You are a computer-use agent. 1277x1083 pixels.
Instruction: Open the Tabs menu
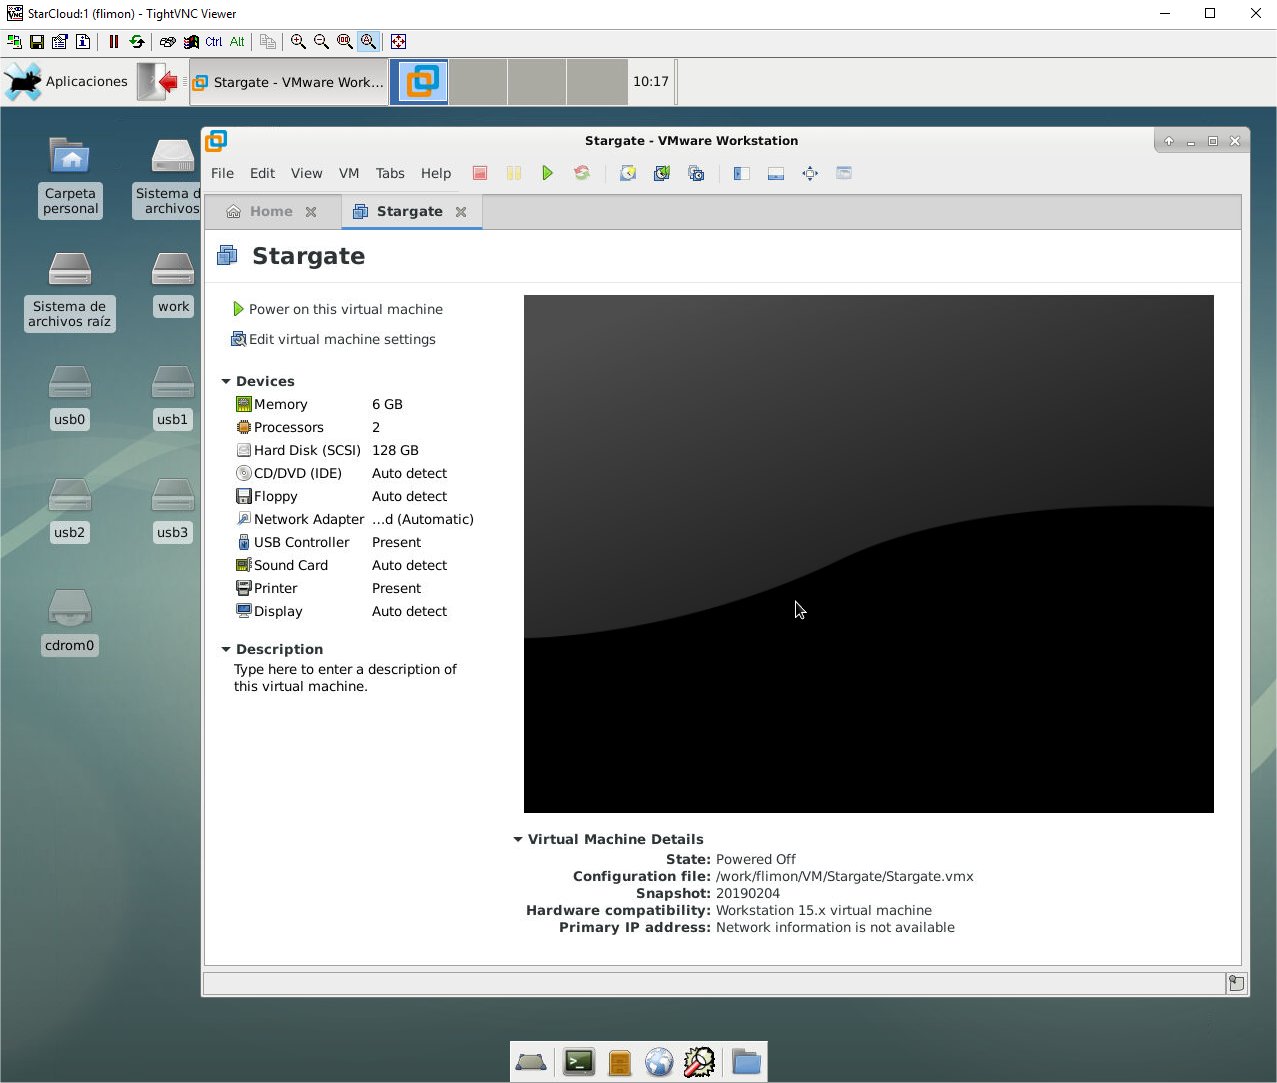point(390,173)
